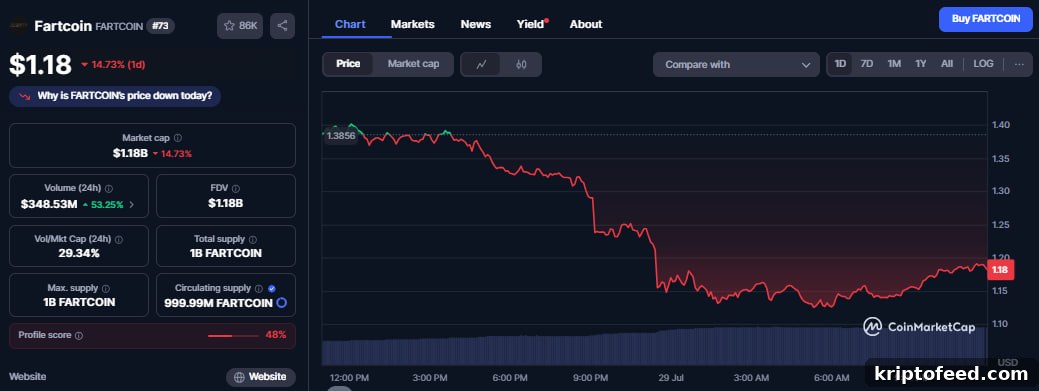Click the verified checkmark beside Circulating supply
This screenshot has width=1039, height=391.
point(272,288)
